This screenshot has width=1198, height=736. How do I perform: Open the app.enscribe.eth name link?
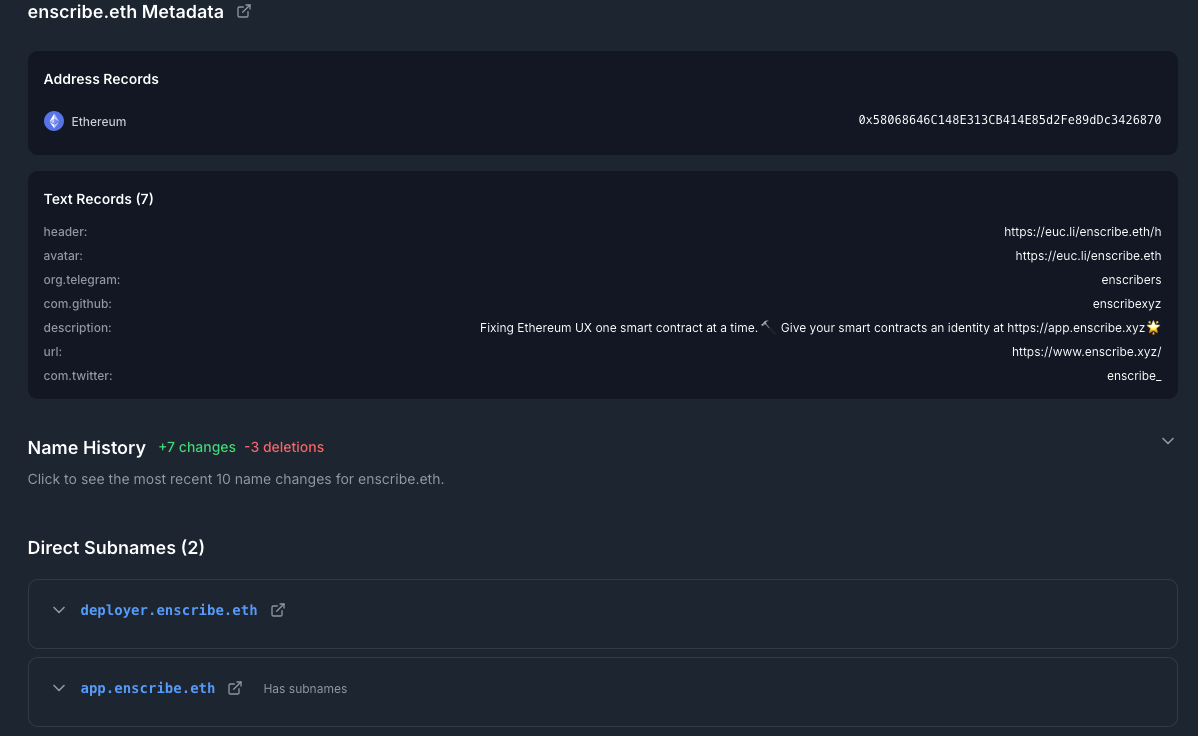tap(147, 688)
